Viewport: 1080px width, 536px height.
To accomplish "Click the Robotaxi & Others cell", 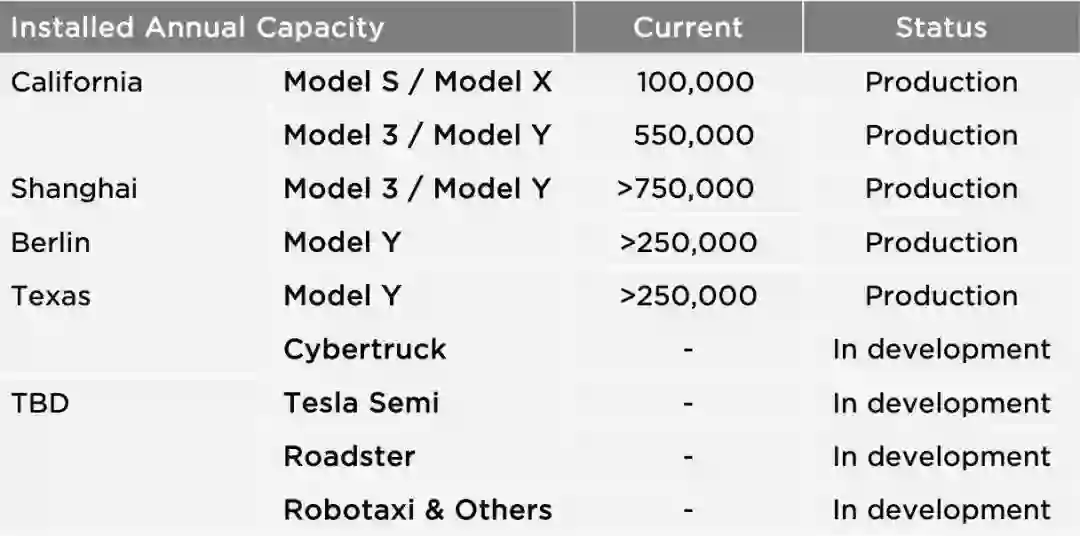I will coord(417,510).
